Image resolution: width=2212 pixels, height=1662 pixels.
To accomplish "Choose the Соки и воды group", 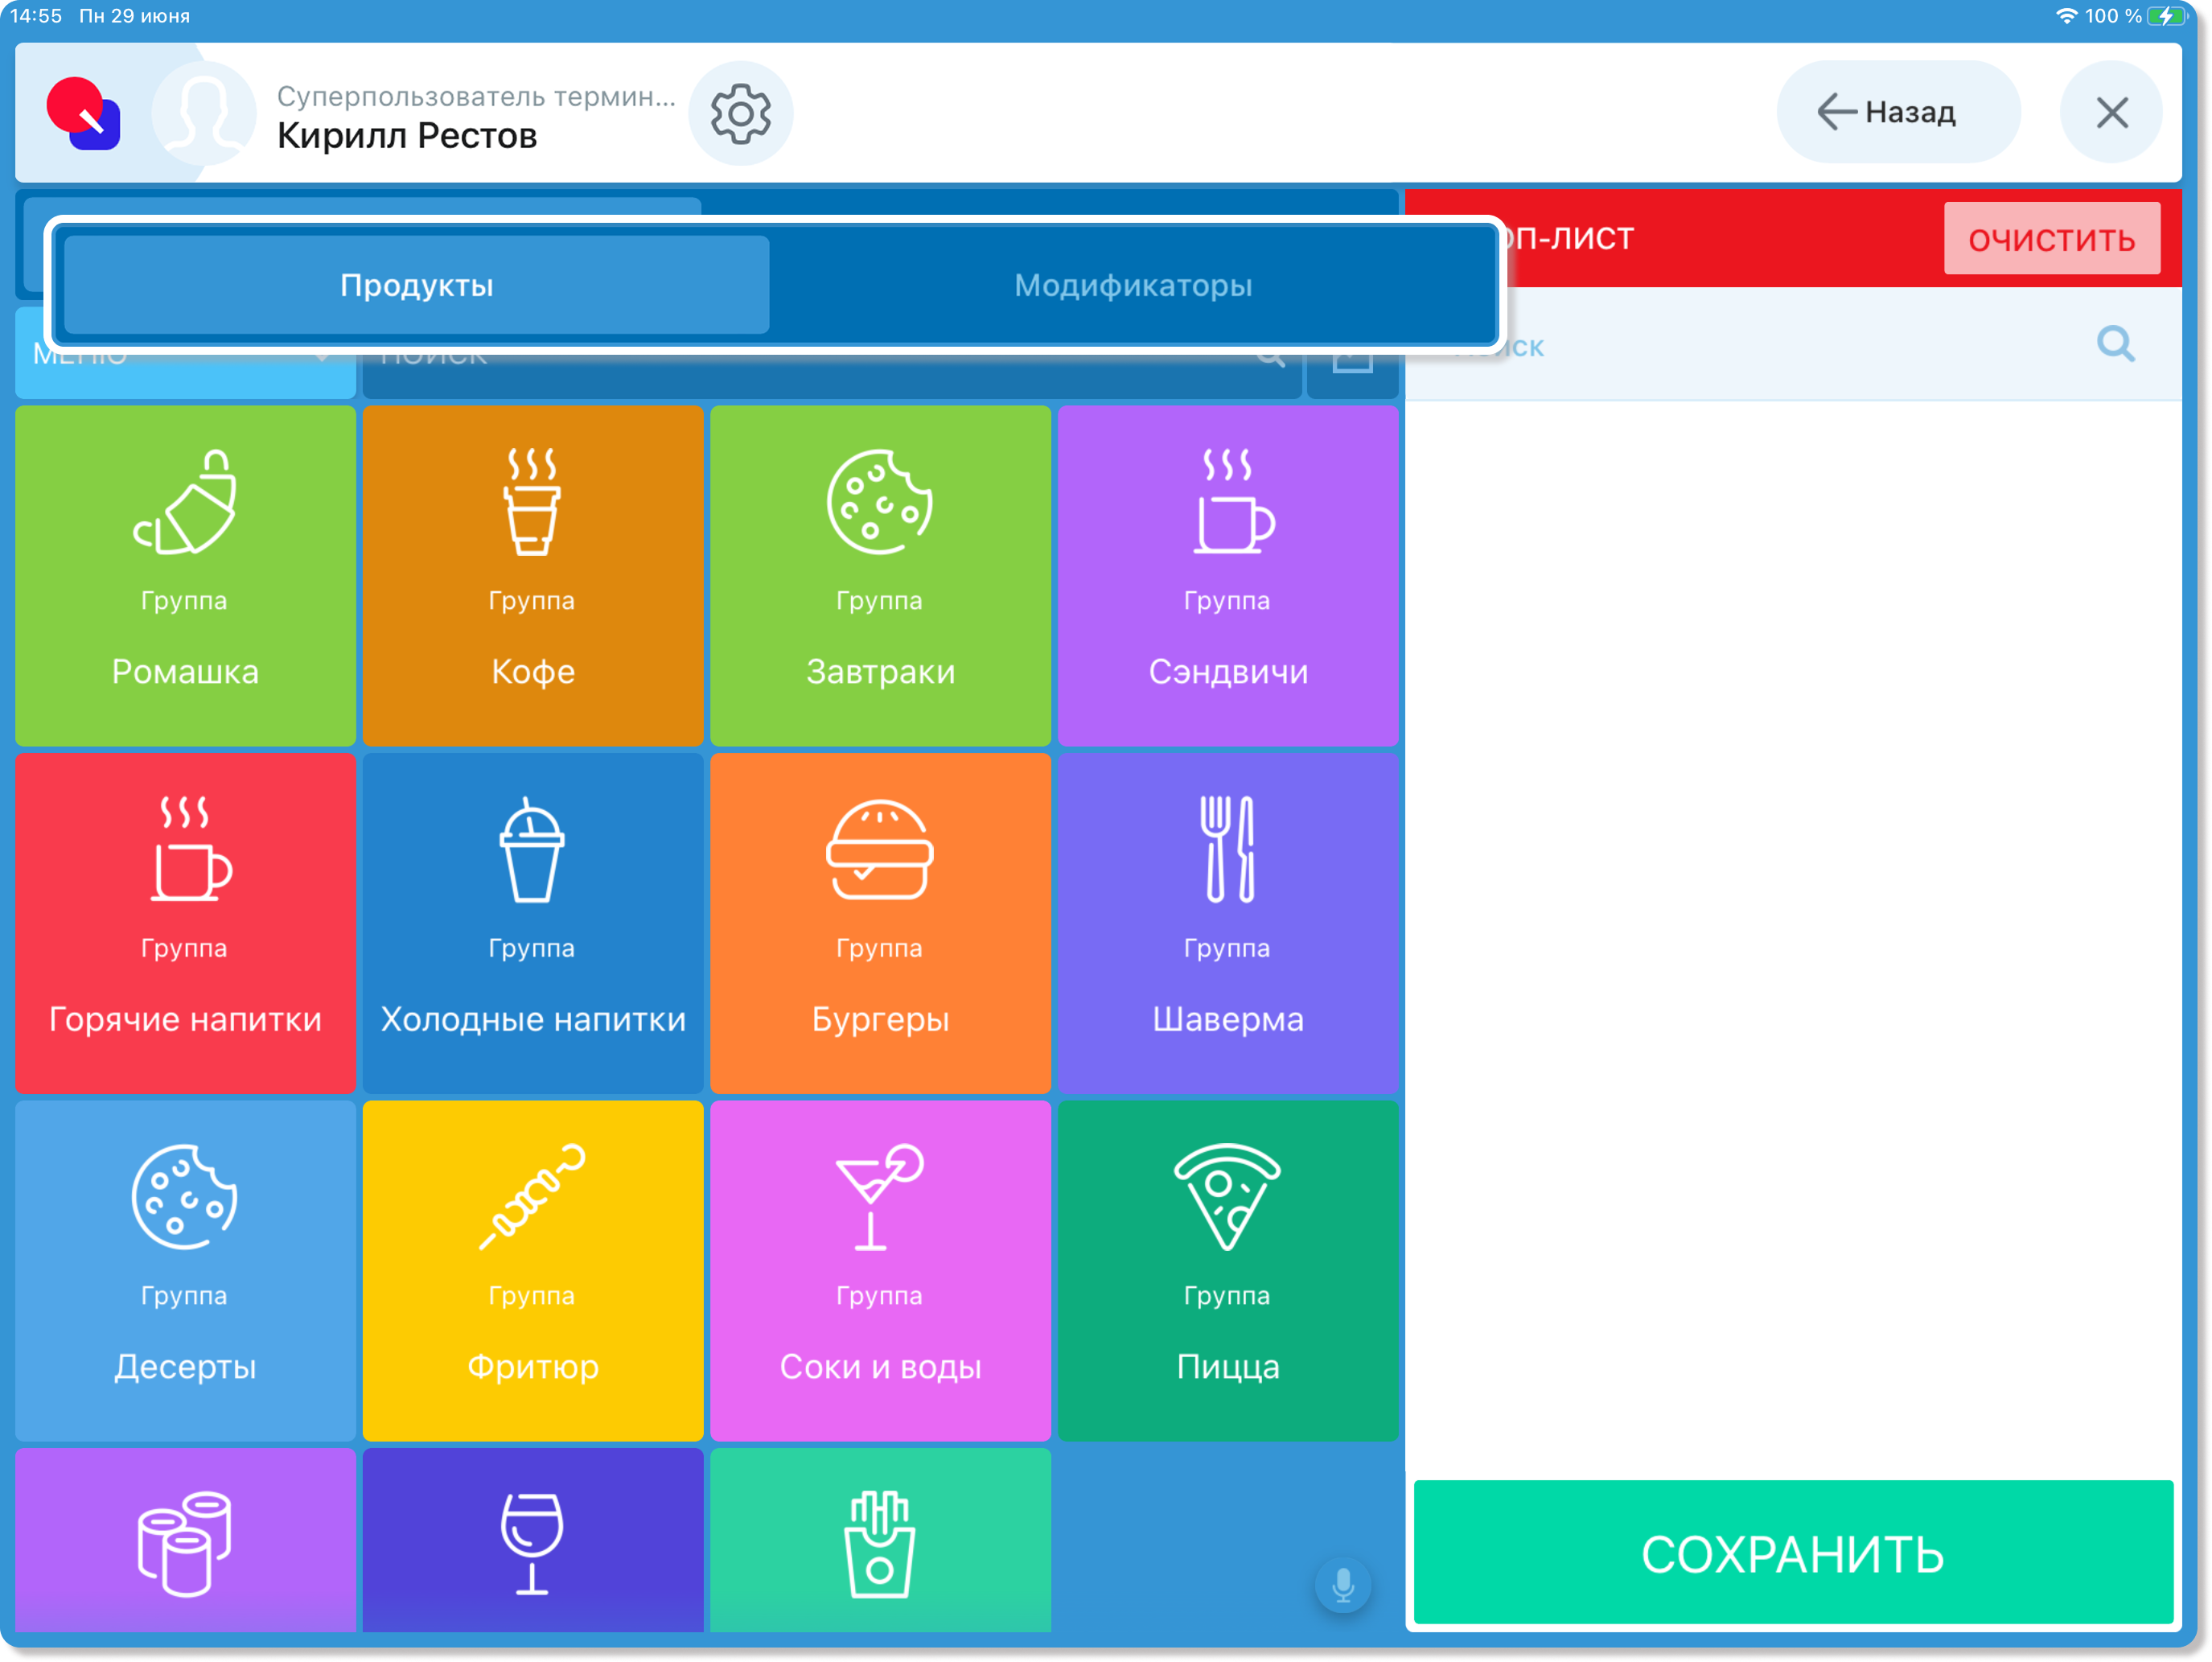I will pos(880,1270).
